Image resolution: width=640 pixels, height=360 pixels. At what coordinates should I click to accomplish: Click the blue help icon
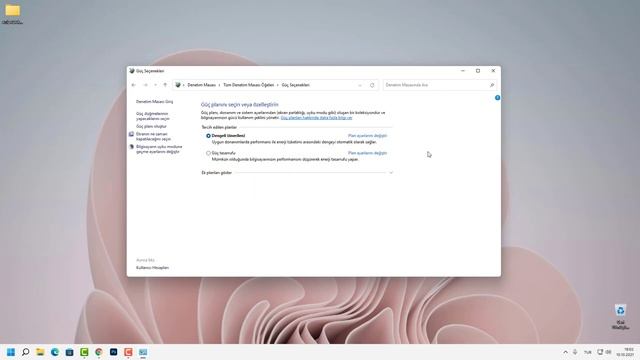click(x=497, y=98)
